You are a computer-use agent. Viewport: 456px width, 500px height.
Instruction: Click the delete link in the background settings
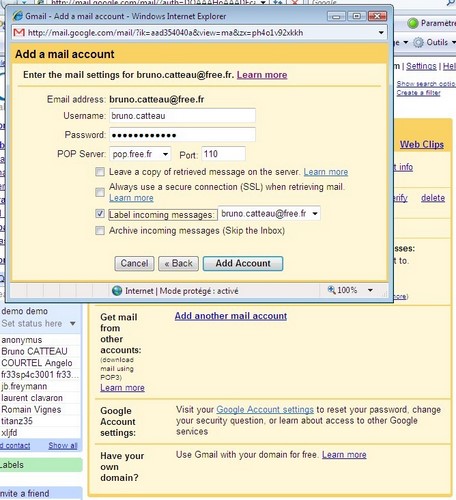pos(433,198)
